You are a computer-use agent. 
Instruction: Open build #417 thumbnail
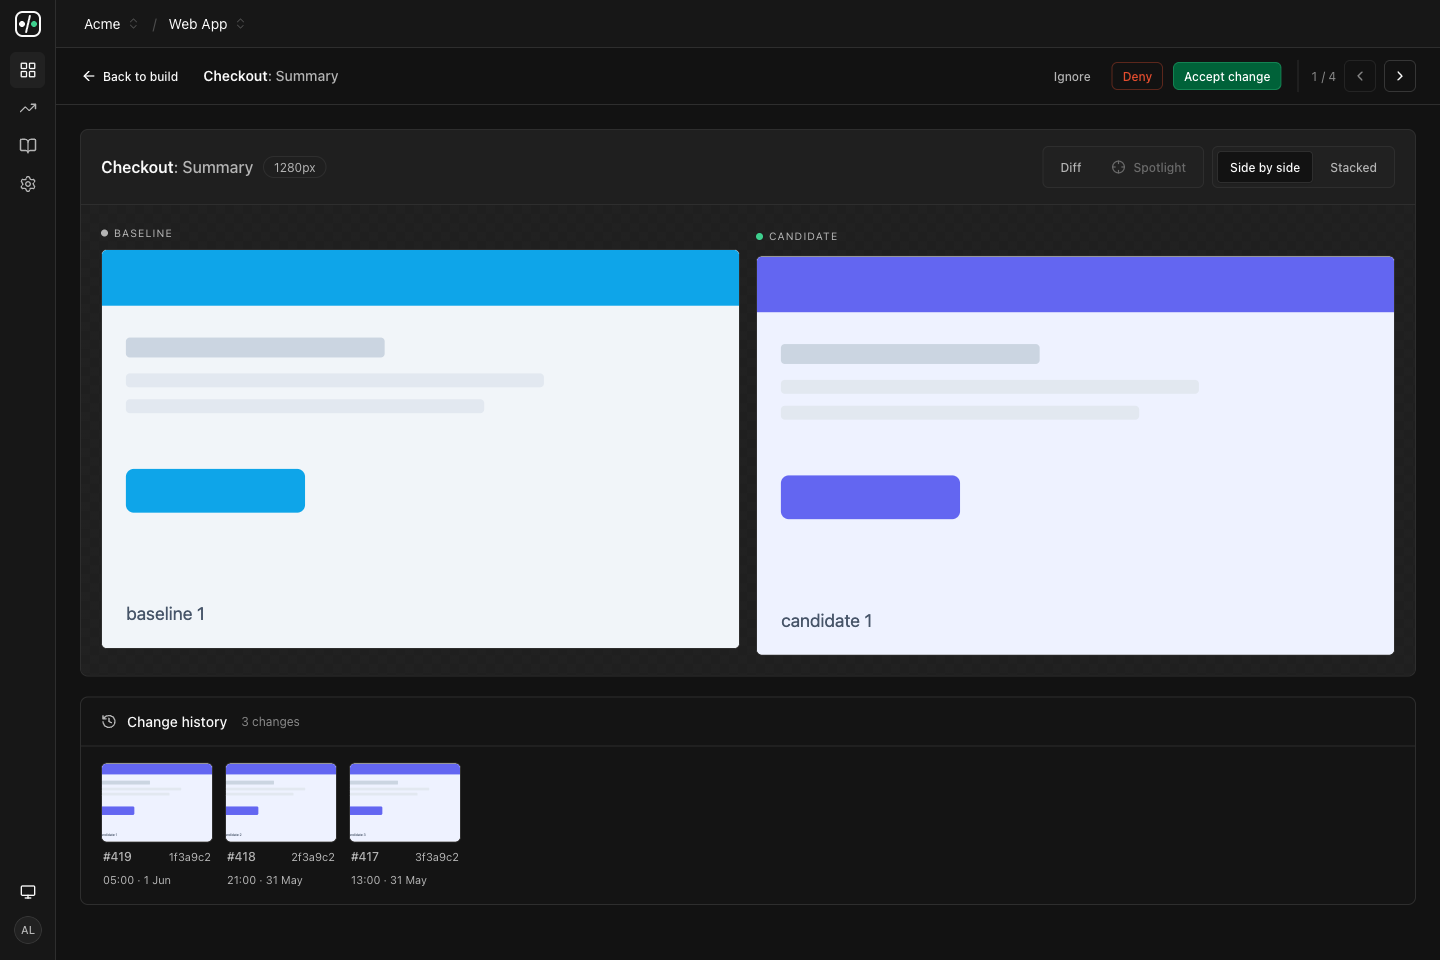[405, 802]
